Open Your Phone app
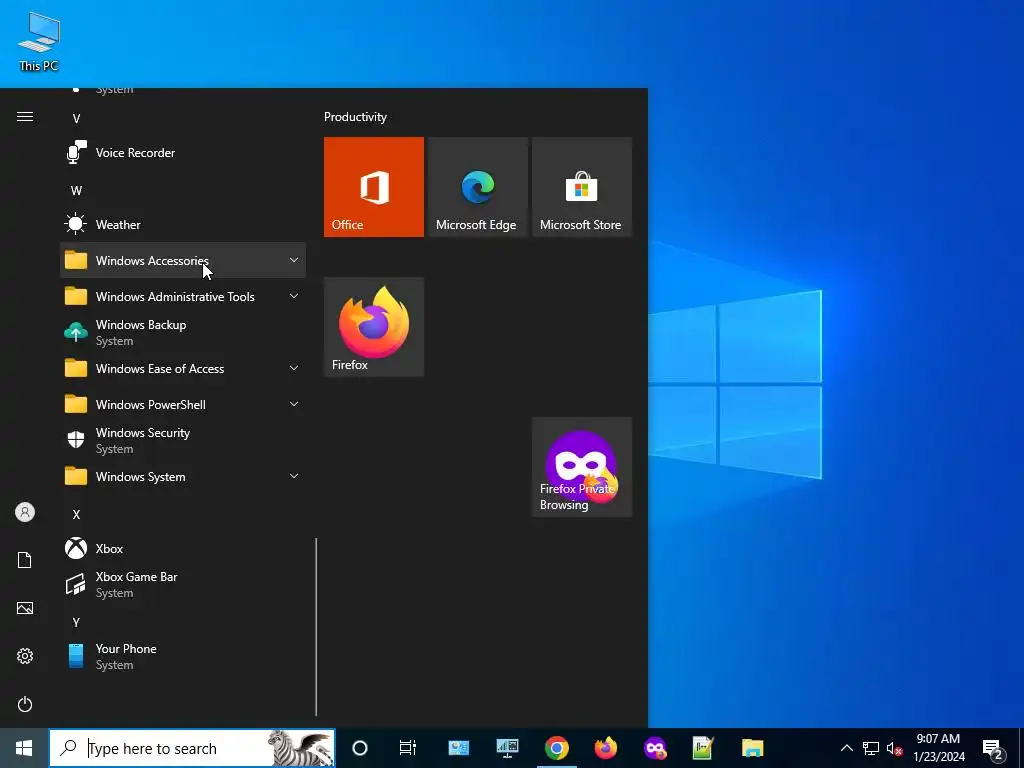This screenshot has height=768, width=1024. click(183, 656)
